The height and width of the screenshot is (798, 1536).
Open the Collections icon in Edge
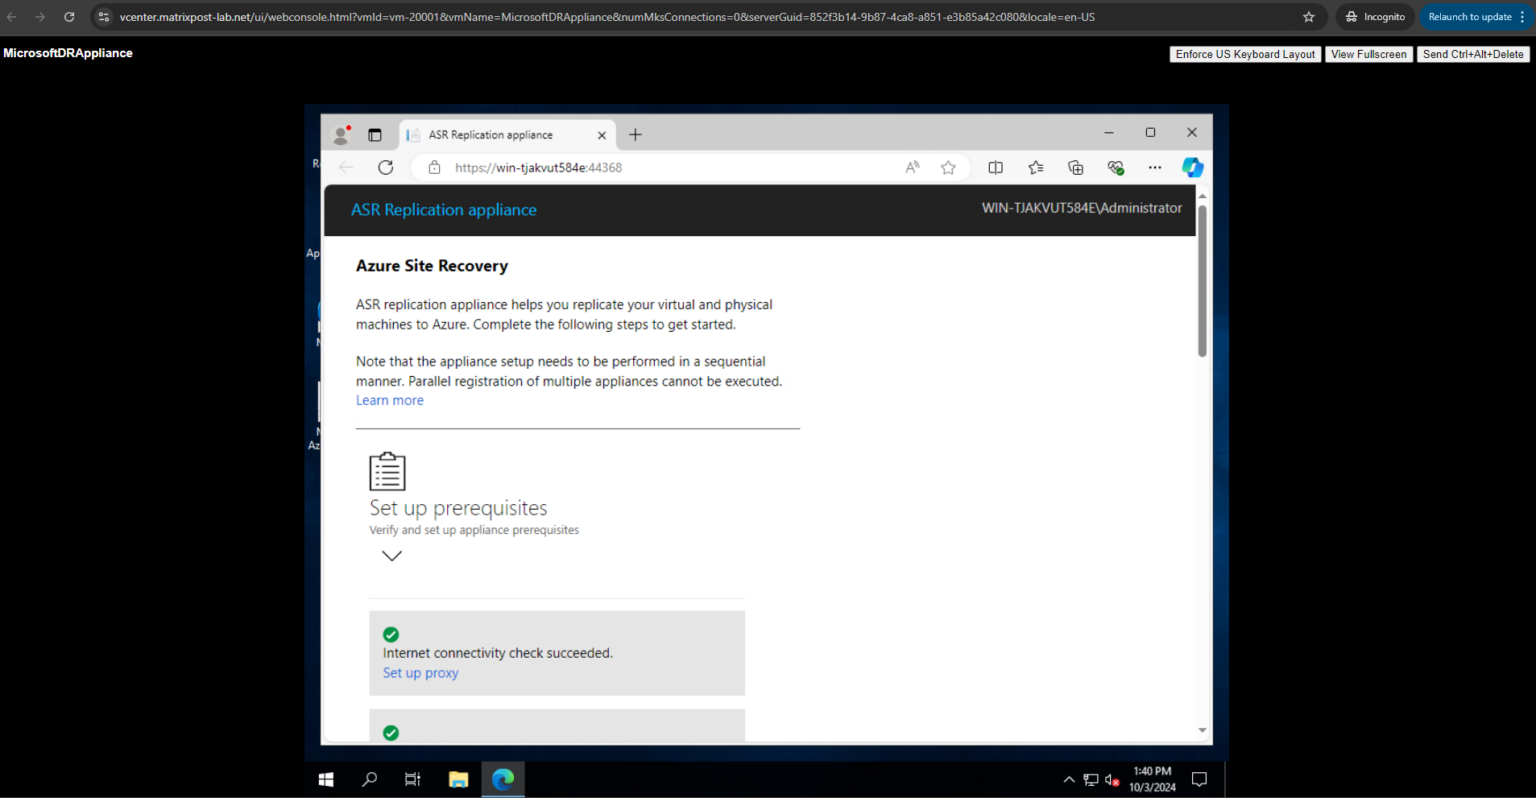[x=1075, y=167]
